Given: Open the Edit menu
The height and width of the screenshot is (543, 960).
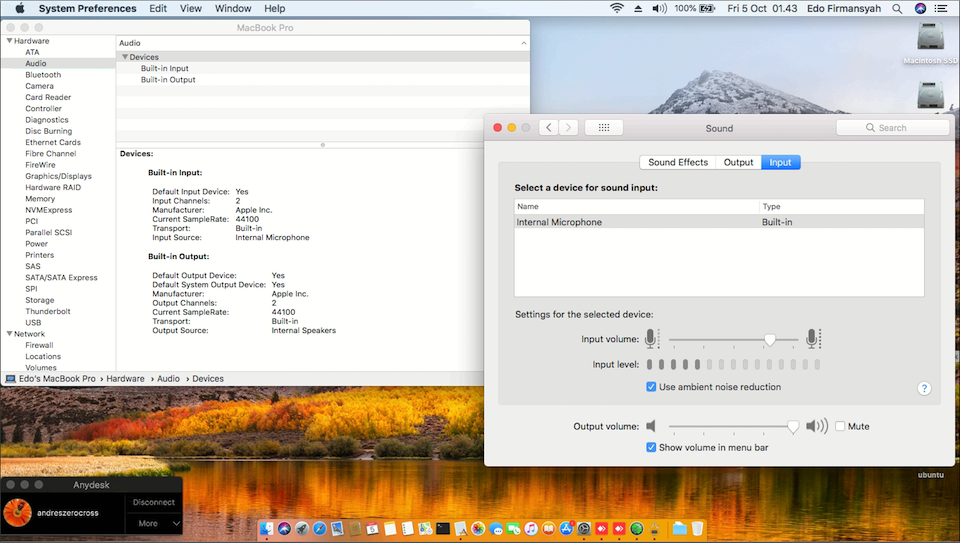Looking at the screenshot, I should click(x=158, y=9).
